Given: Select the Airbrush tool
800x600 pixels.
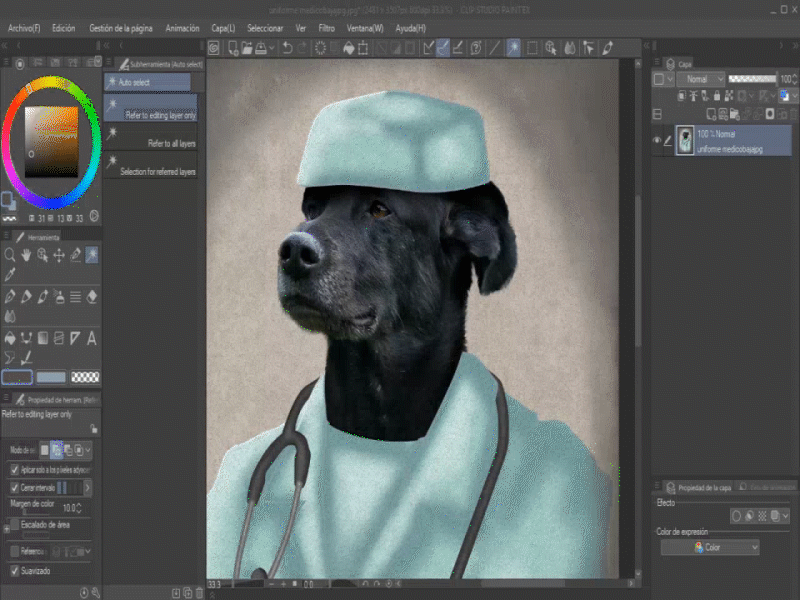Looking at the screenshot, I should 59,296.
